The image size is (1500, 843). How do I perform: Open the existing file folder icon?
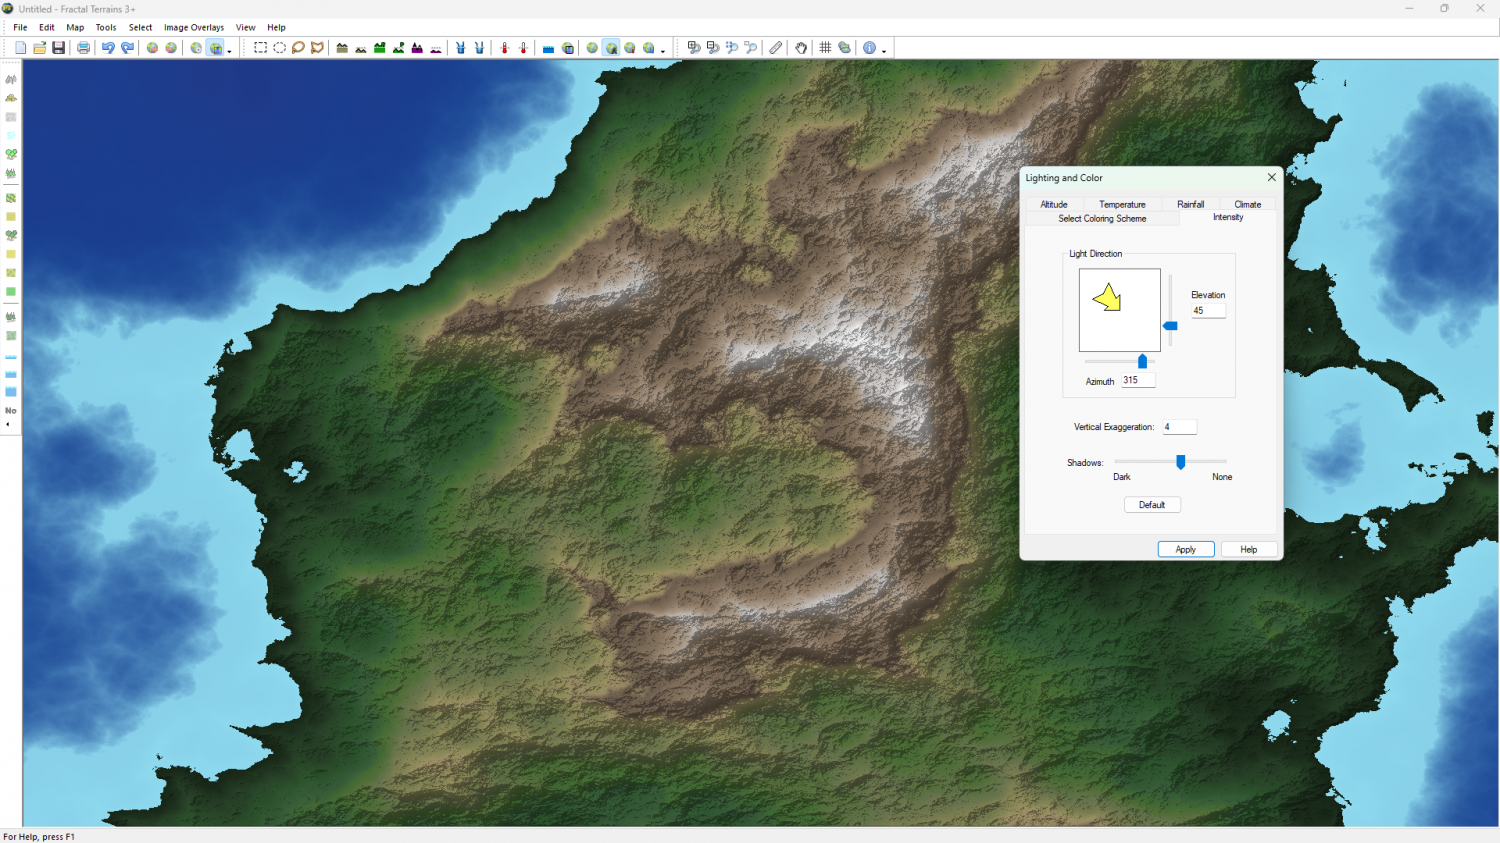(40, 48)
